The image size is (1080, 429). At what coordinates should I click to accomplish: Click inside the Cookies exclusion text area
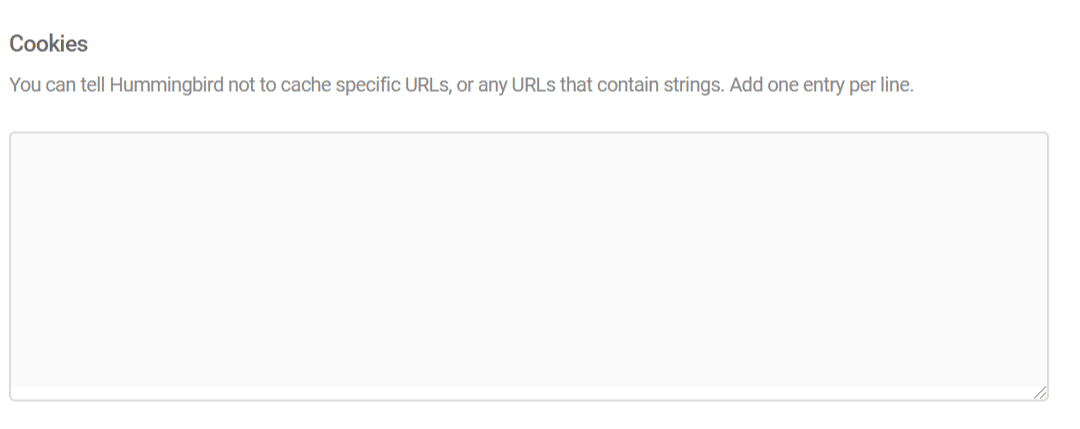(x=528, y=266)
